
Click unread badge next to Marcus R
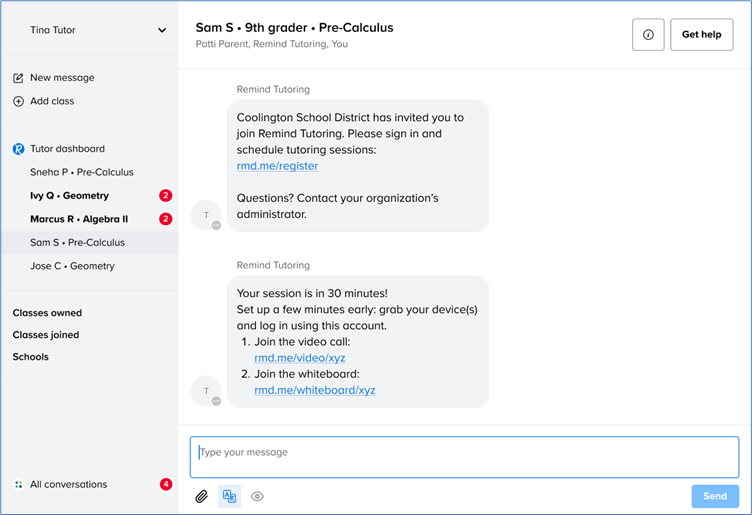pos(165,219)
